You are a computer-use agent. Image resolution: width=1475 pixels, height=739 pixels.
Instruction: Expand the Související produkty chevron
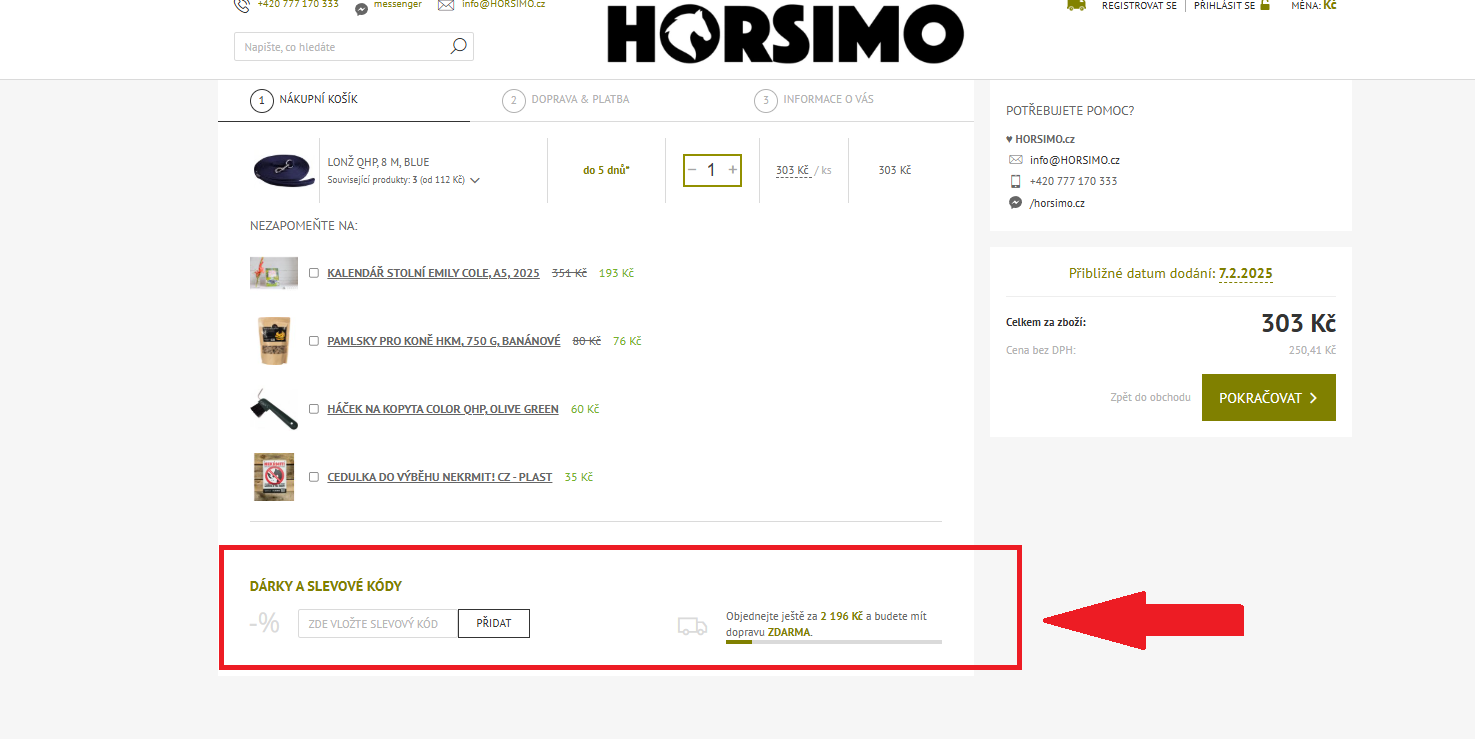[x=474, y=181]
